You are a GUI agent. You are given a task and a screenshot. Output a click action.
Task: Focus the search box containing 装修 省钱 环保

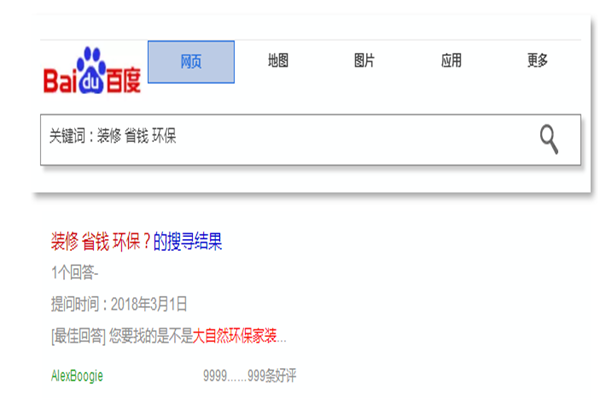300,137
